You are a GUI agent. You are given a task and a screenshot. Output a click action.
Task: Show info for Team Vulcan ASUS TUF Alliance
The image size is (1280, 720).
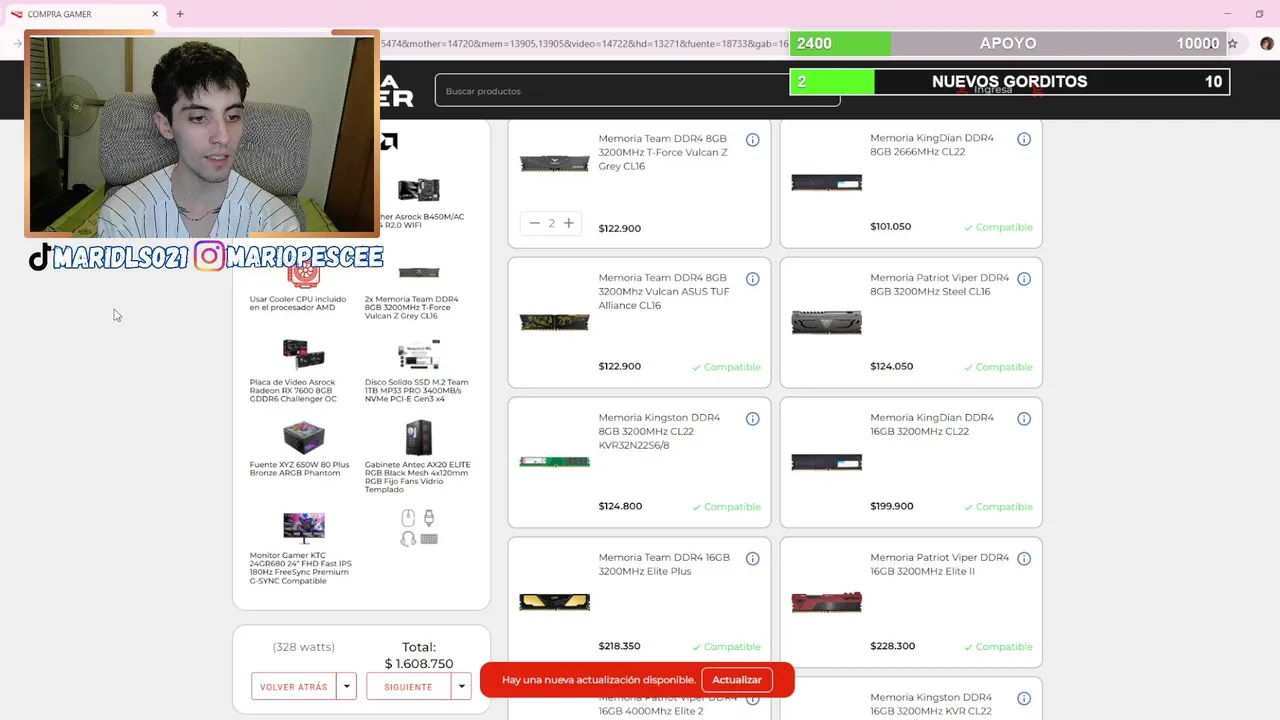(752, 279)
